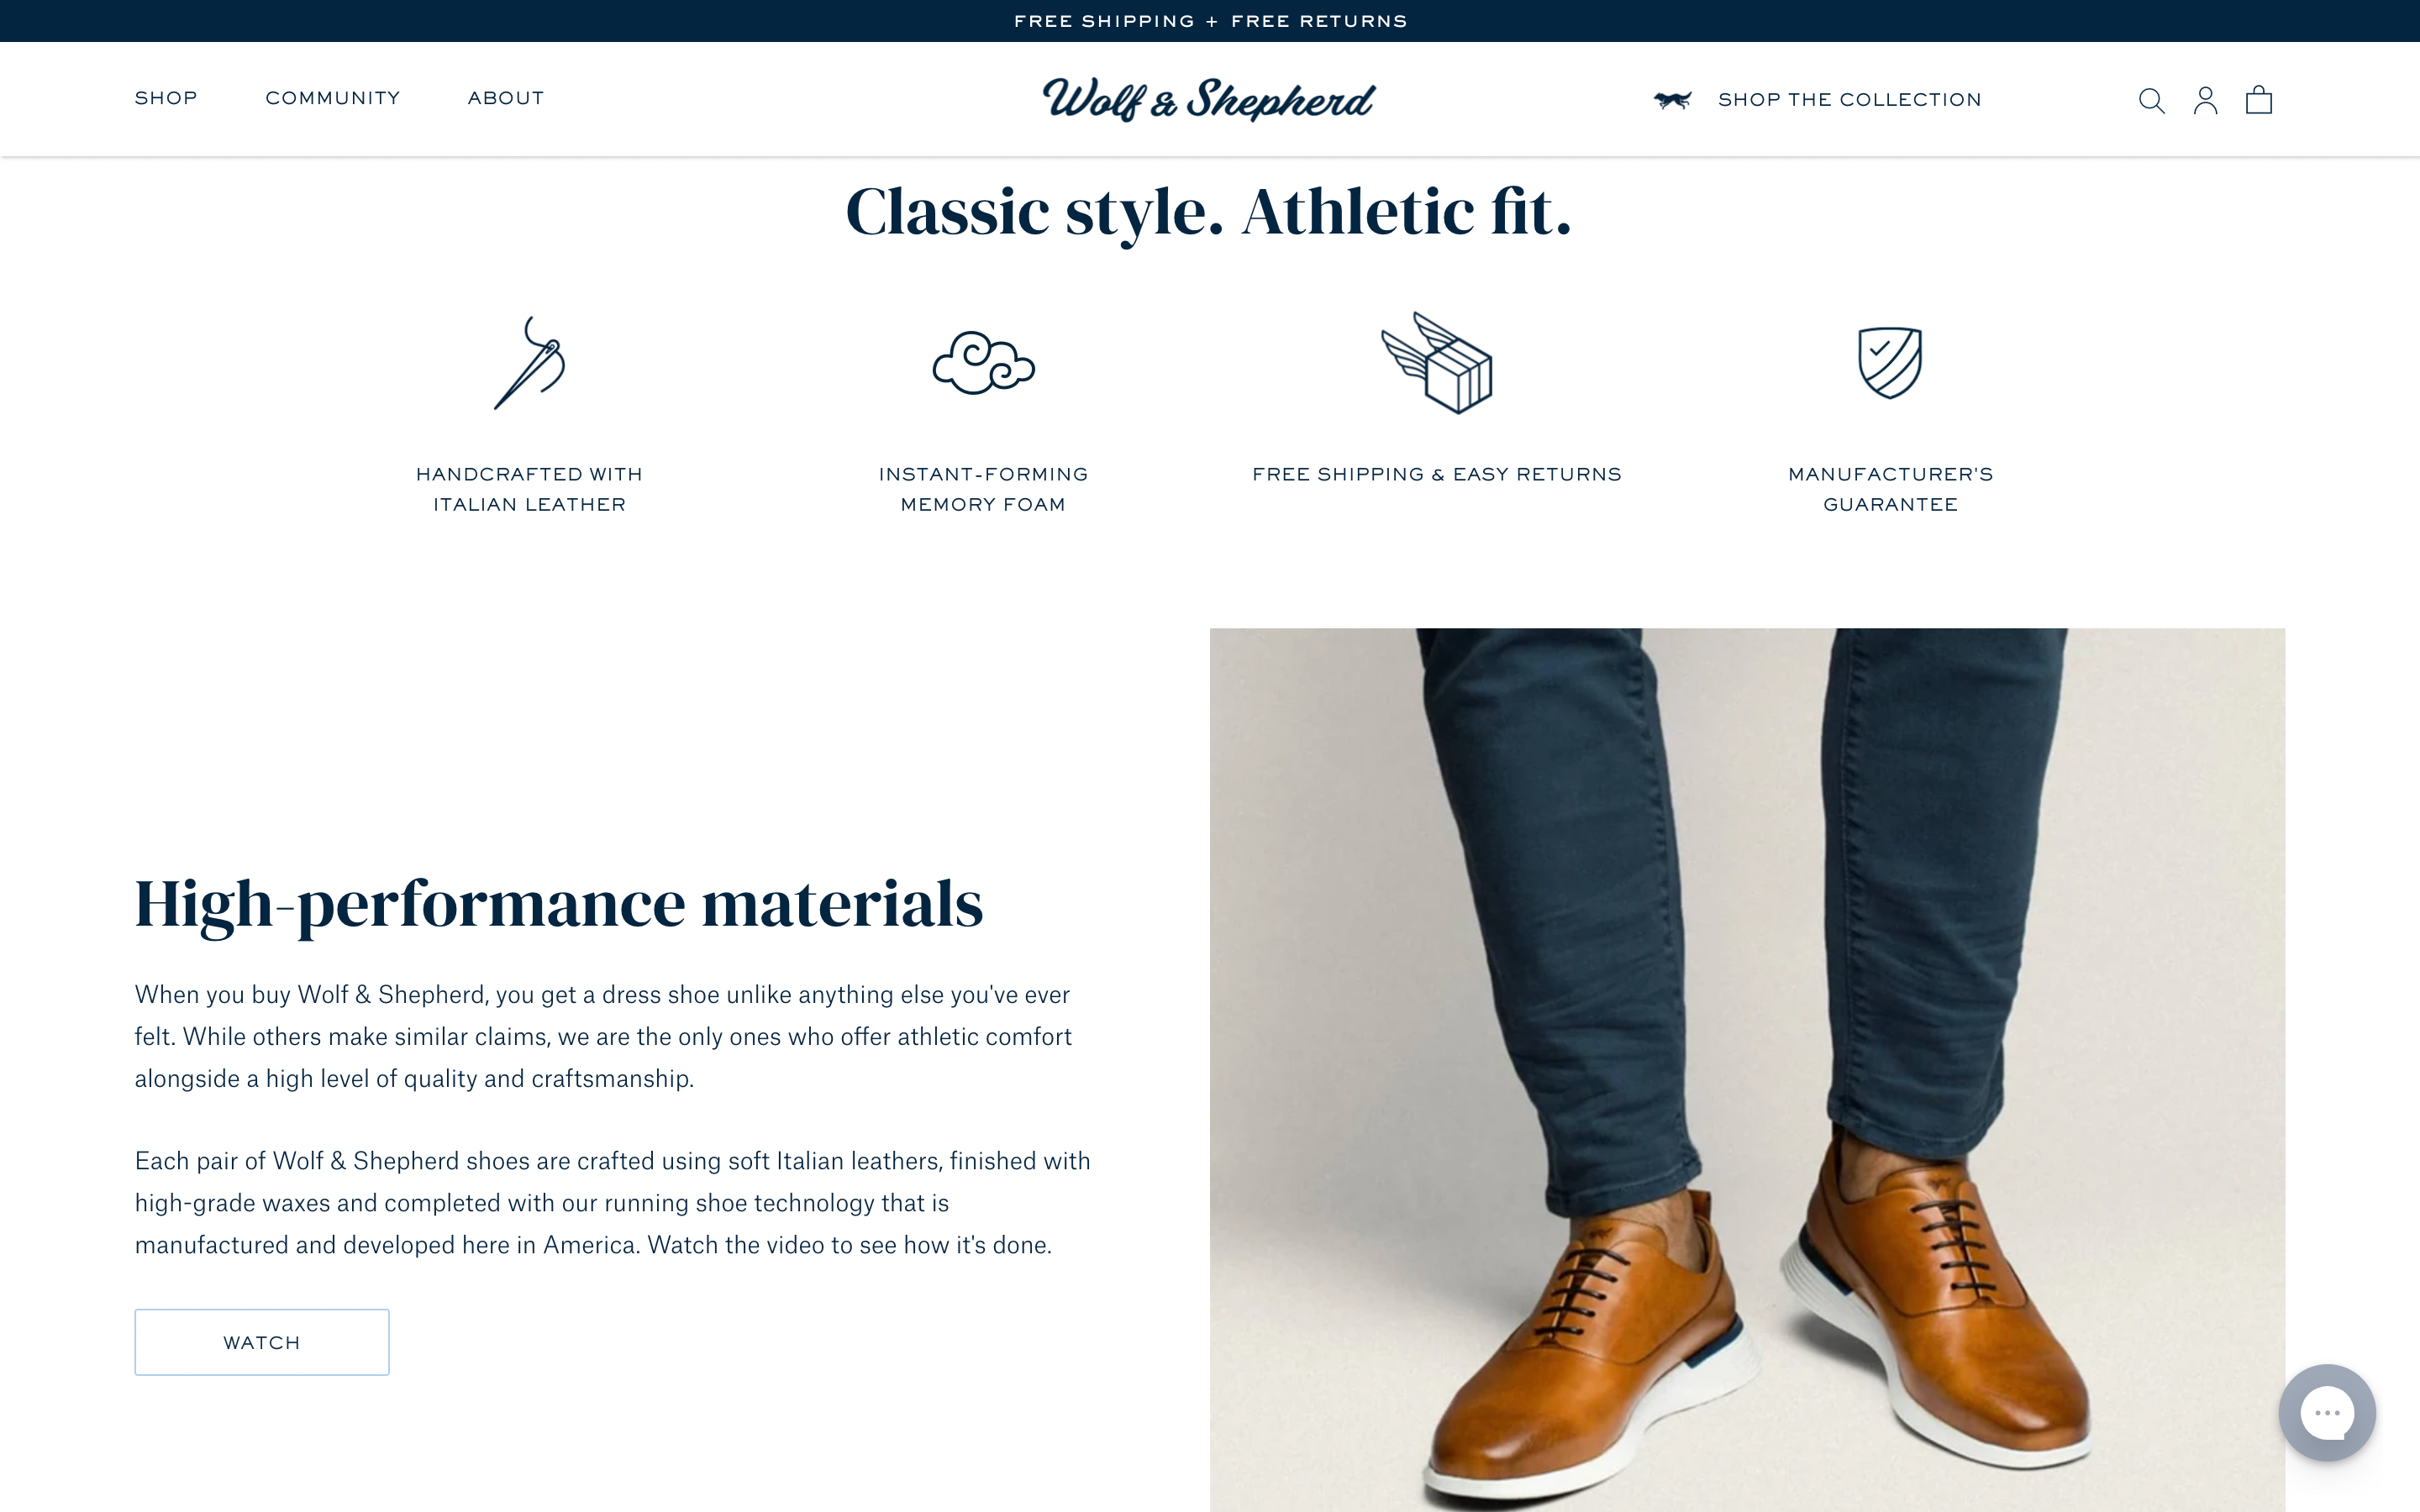Open the About menu
This screenshot has height=1512, width=2420.
[x=506, y=98]
